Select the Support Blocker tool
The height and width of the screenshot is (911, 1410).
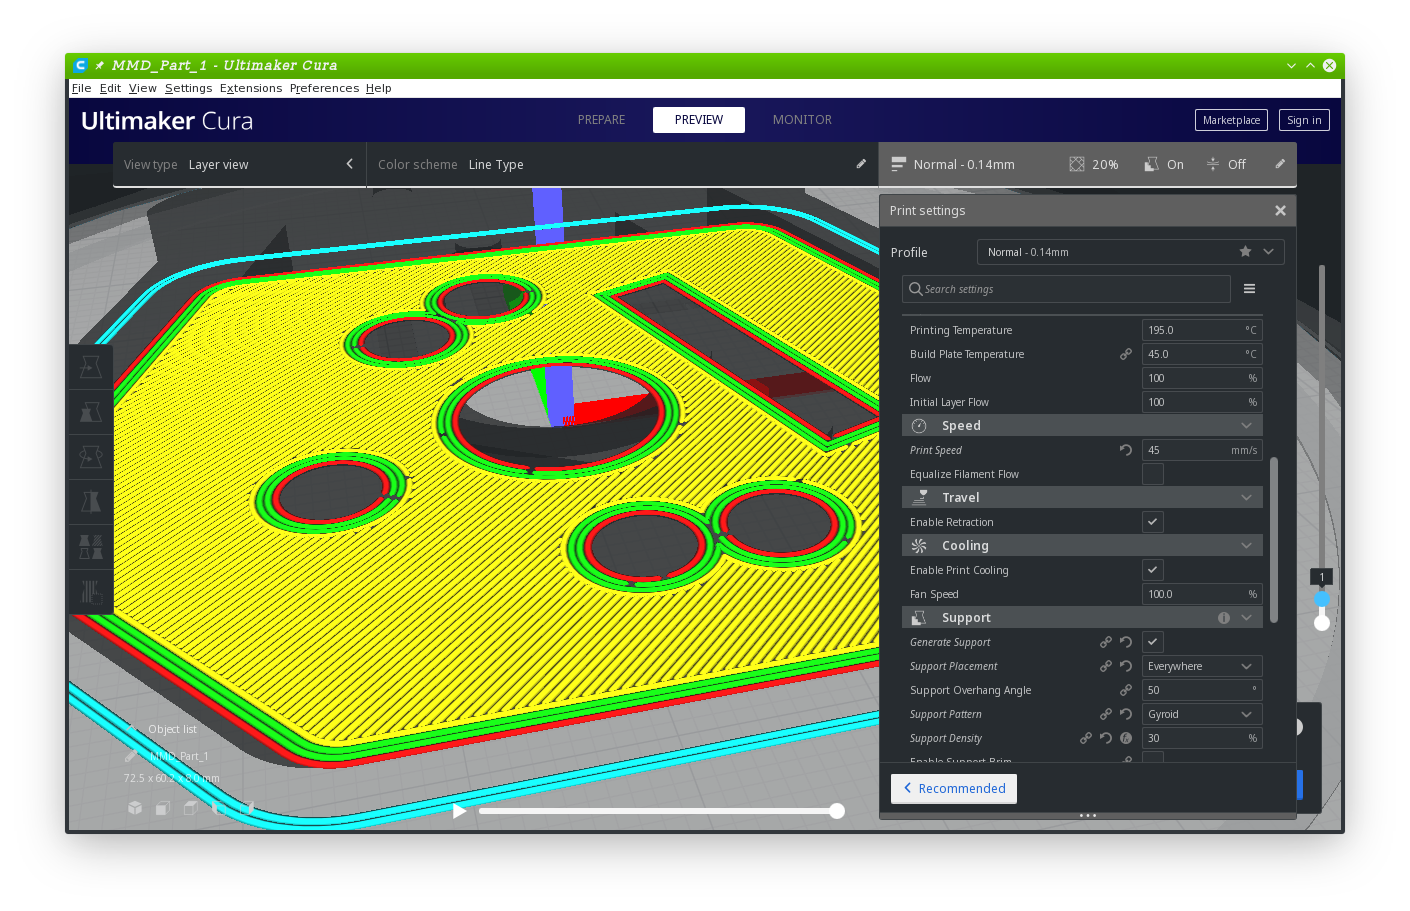pyautogui.click(x=91, y=591)
